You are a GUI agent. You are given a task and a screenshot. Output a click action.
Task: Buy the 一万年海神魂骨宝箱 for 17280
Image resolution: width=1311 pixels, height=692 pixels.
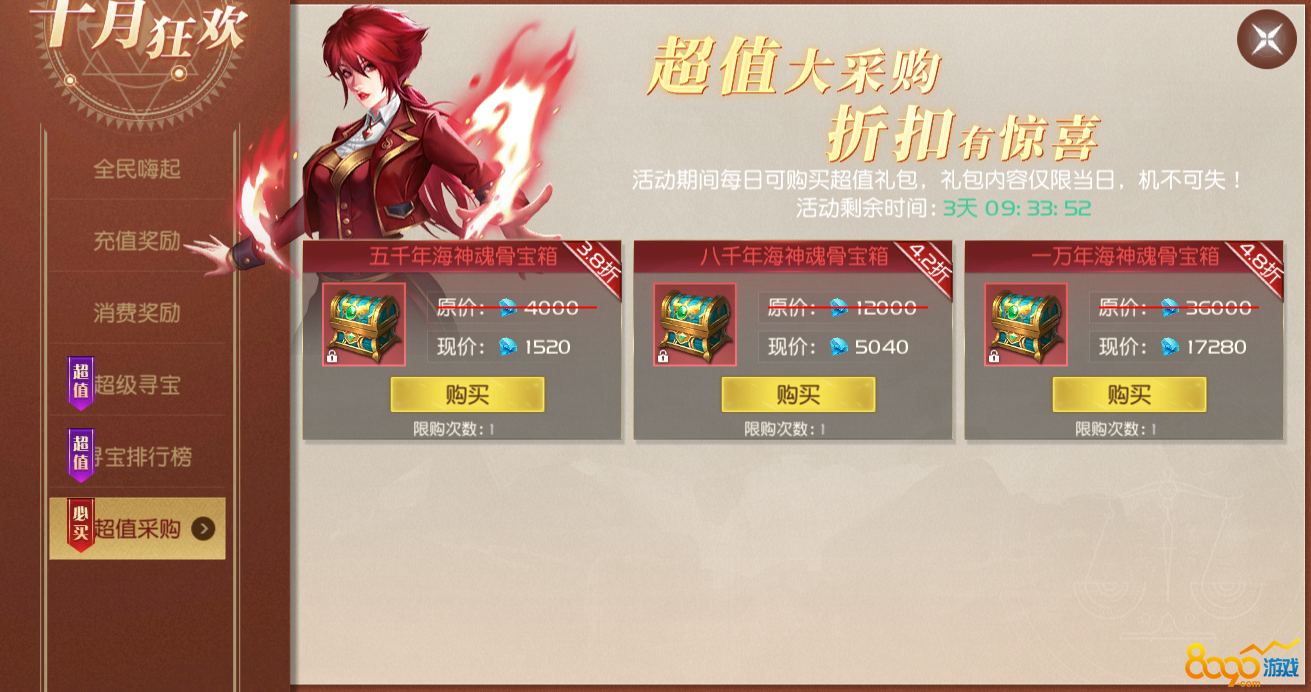coord(1129,394)
